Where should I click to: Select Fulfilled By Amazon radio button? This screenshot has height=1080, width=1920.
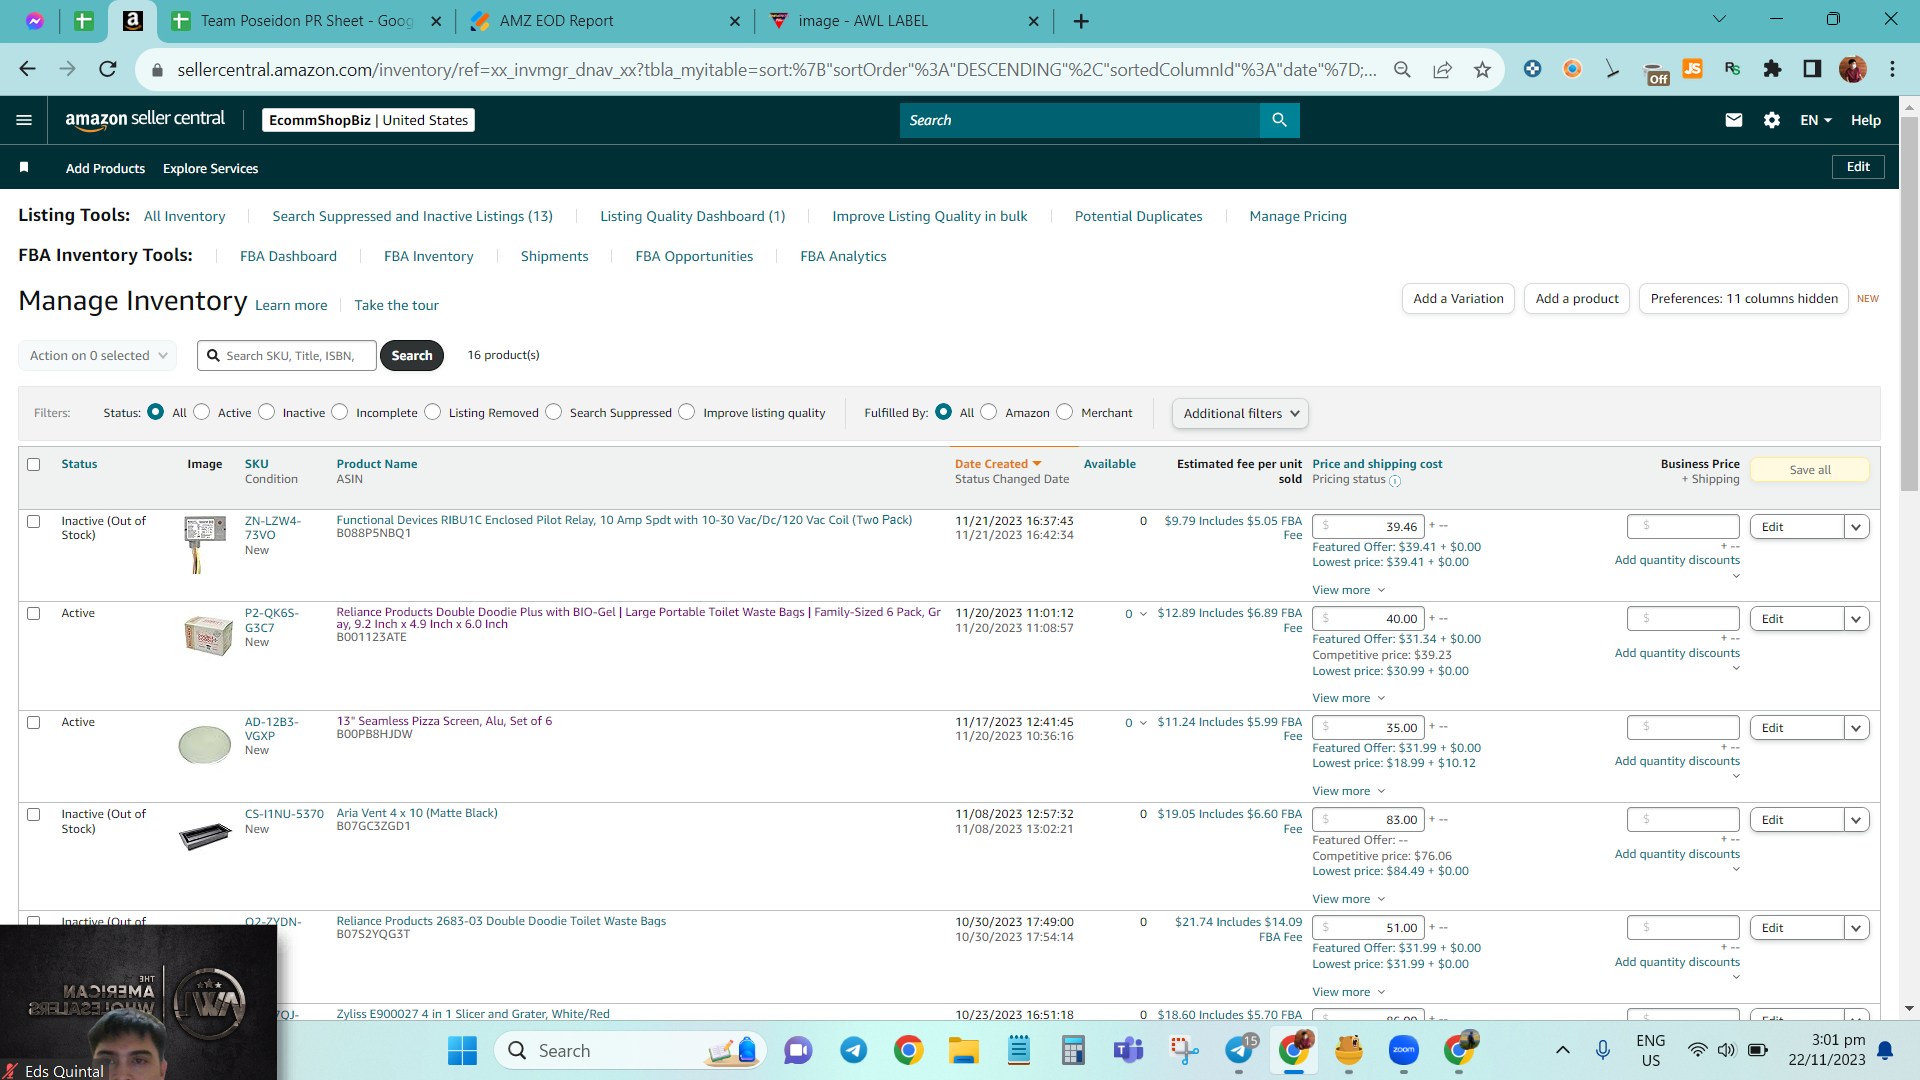click(x=989, y=412)
